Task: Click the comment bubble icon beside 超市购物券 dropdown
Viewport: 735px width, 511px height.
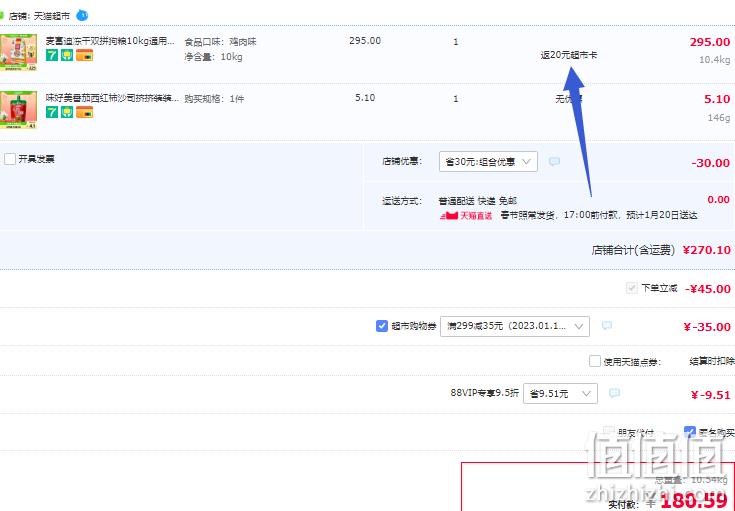Action: point(607,325)
